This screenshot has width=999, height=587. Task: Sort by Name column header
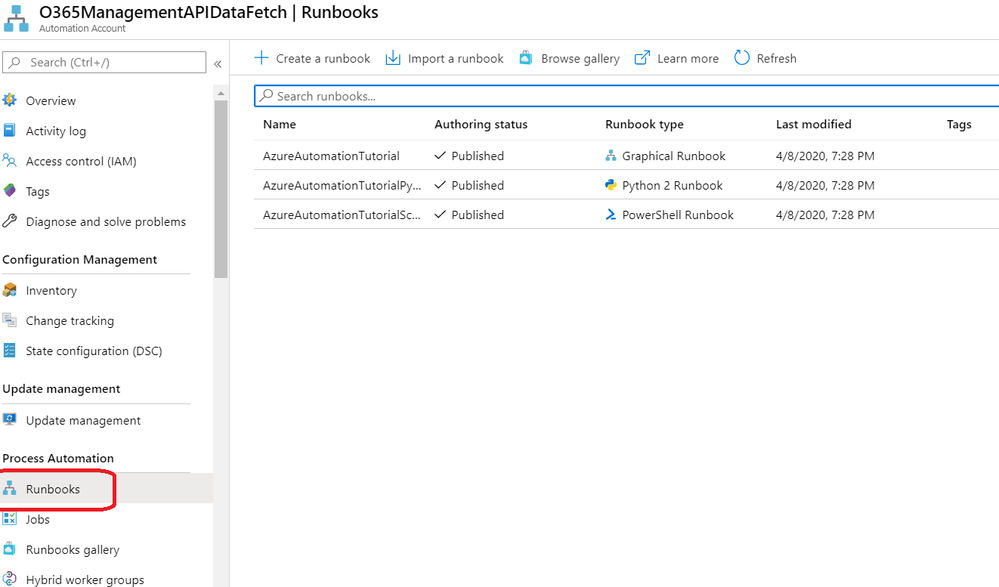(x=279, y=124)
